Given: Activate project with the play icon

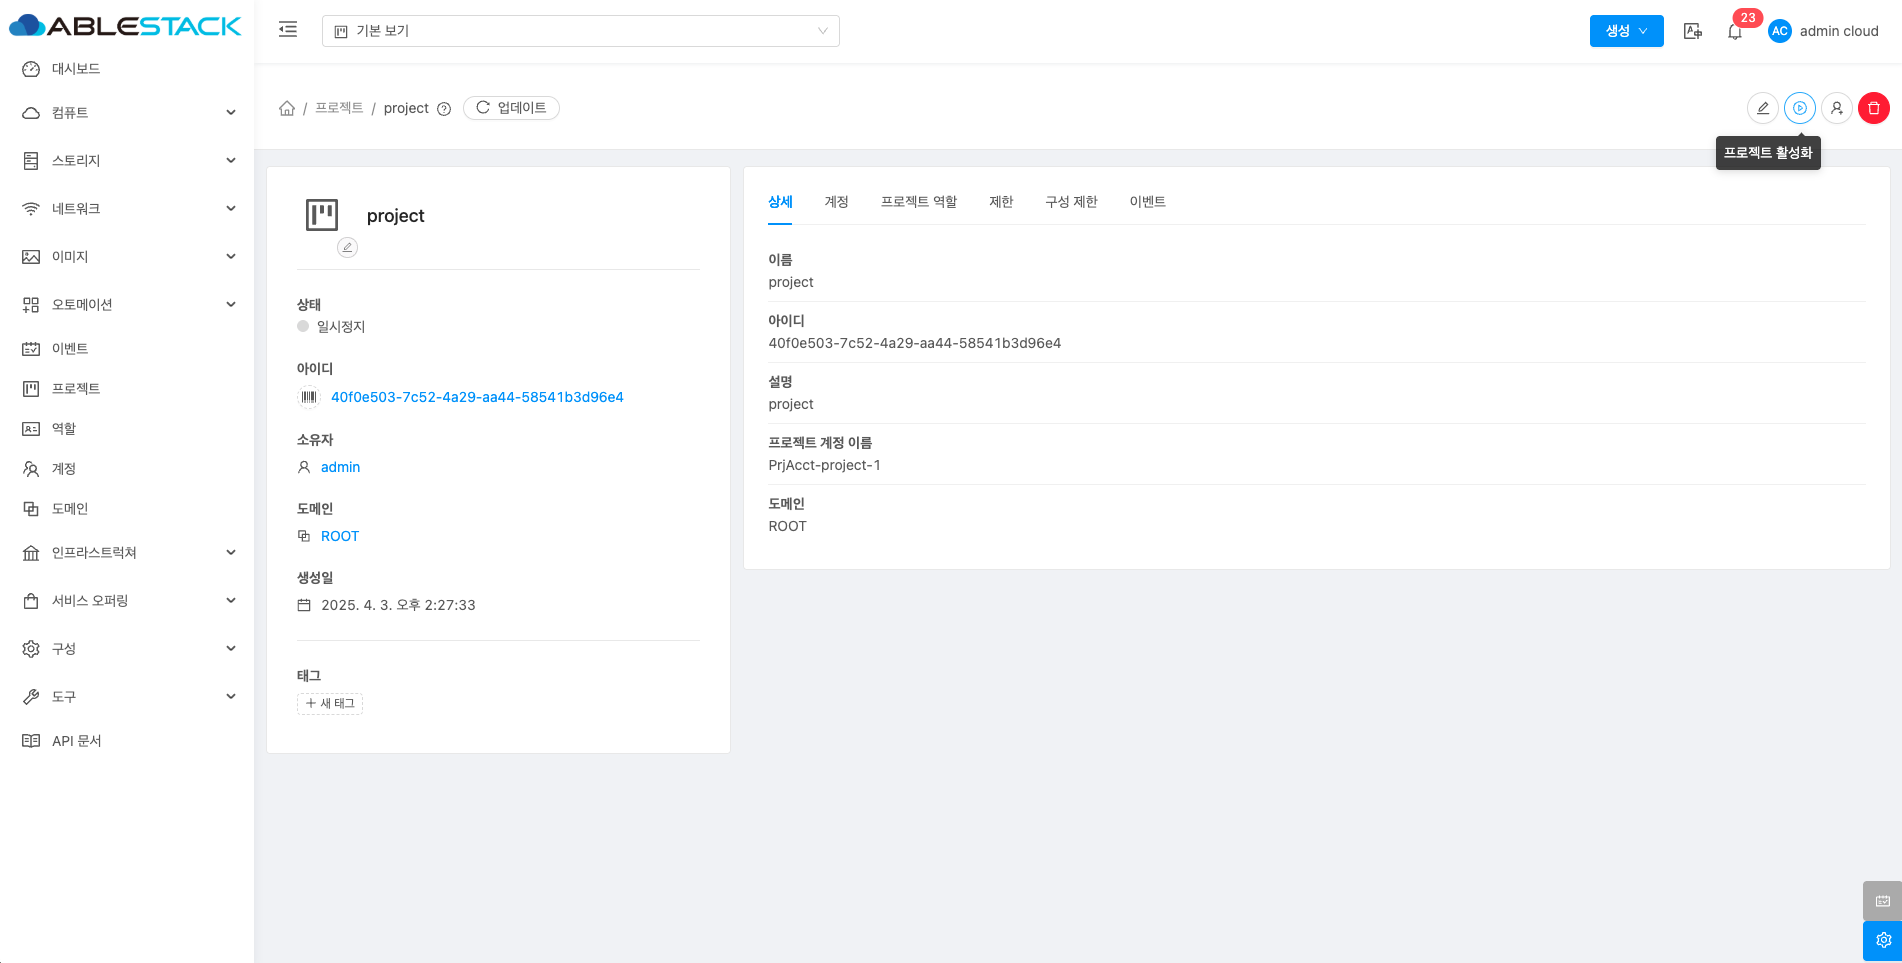Looking at the screenshot, I should click(1799, 108).
